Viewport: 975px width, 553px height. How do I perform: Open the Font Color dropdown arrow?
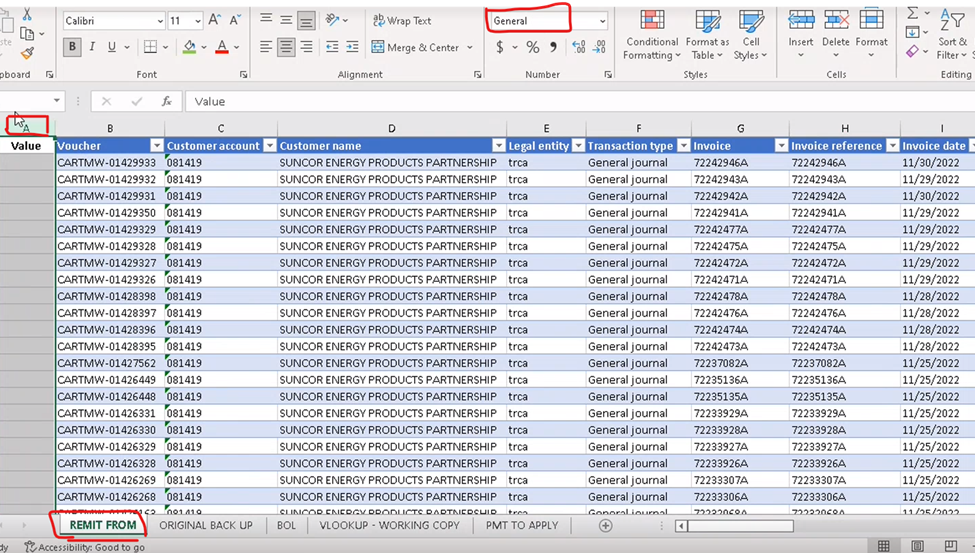[237, 47]
